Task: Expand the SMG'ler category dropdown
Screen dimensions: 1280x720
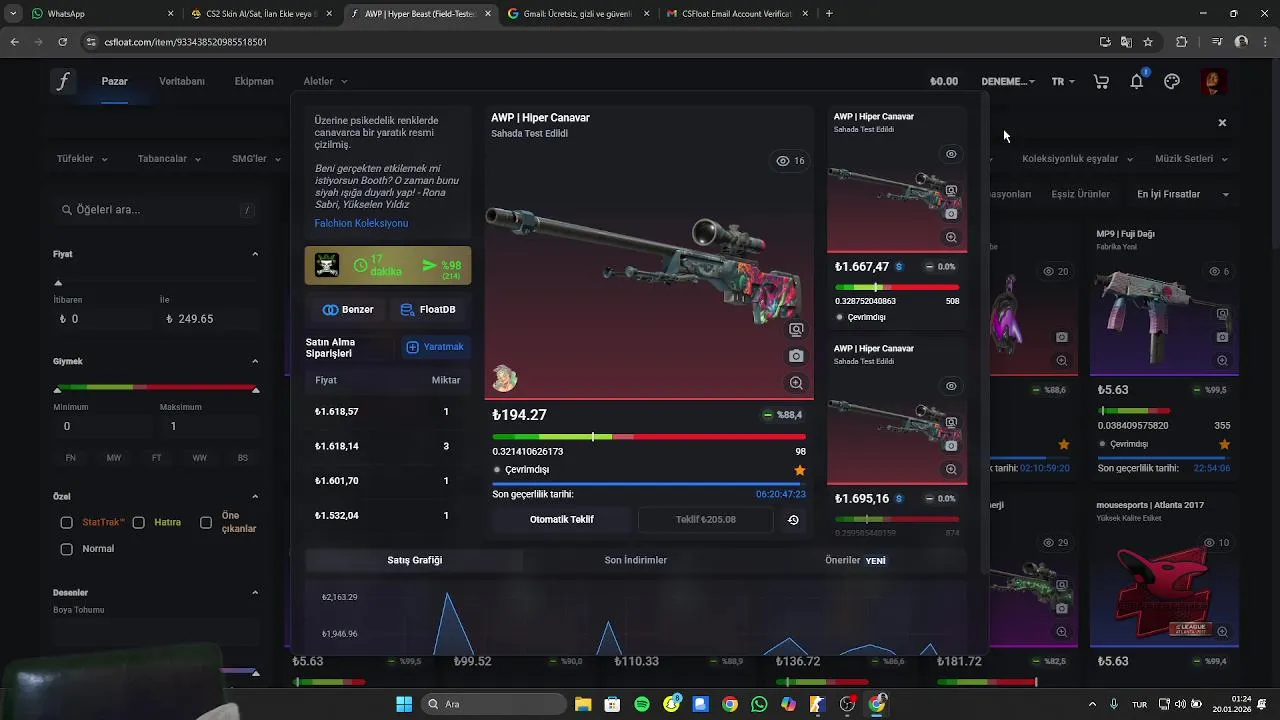Action: click(256, 159)
